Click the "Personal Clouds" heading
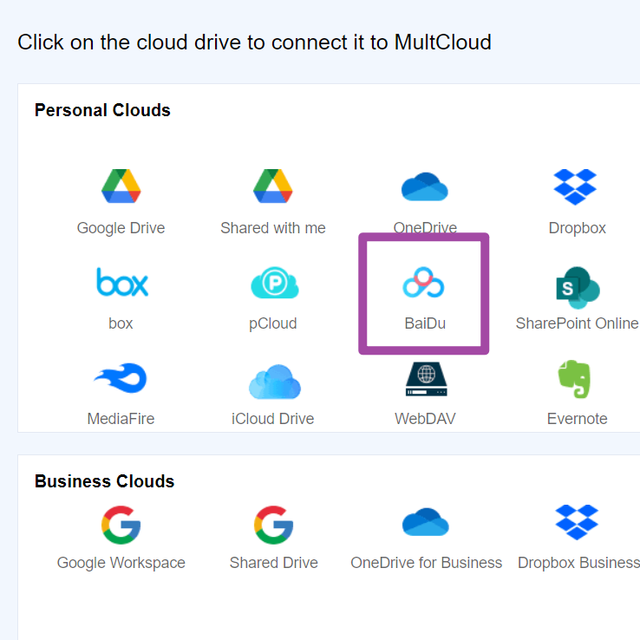Viewport: 640px width, 640px height. pyautogui.click(x=102, y=110)
